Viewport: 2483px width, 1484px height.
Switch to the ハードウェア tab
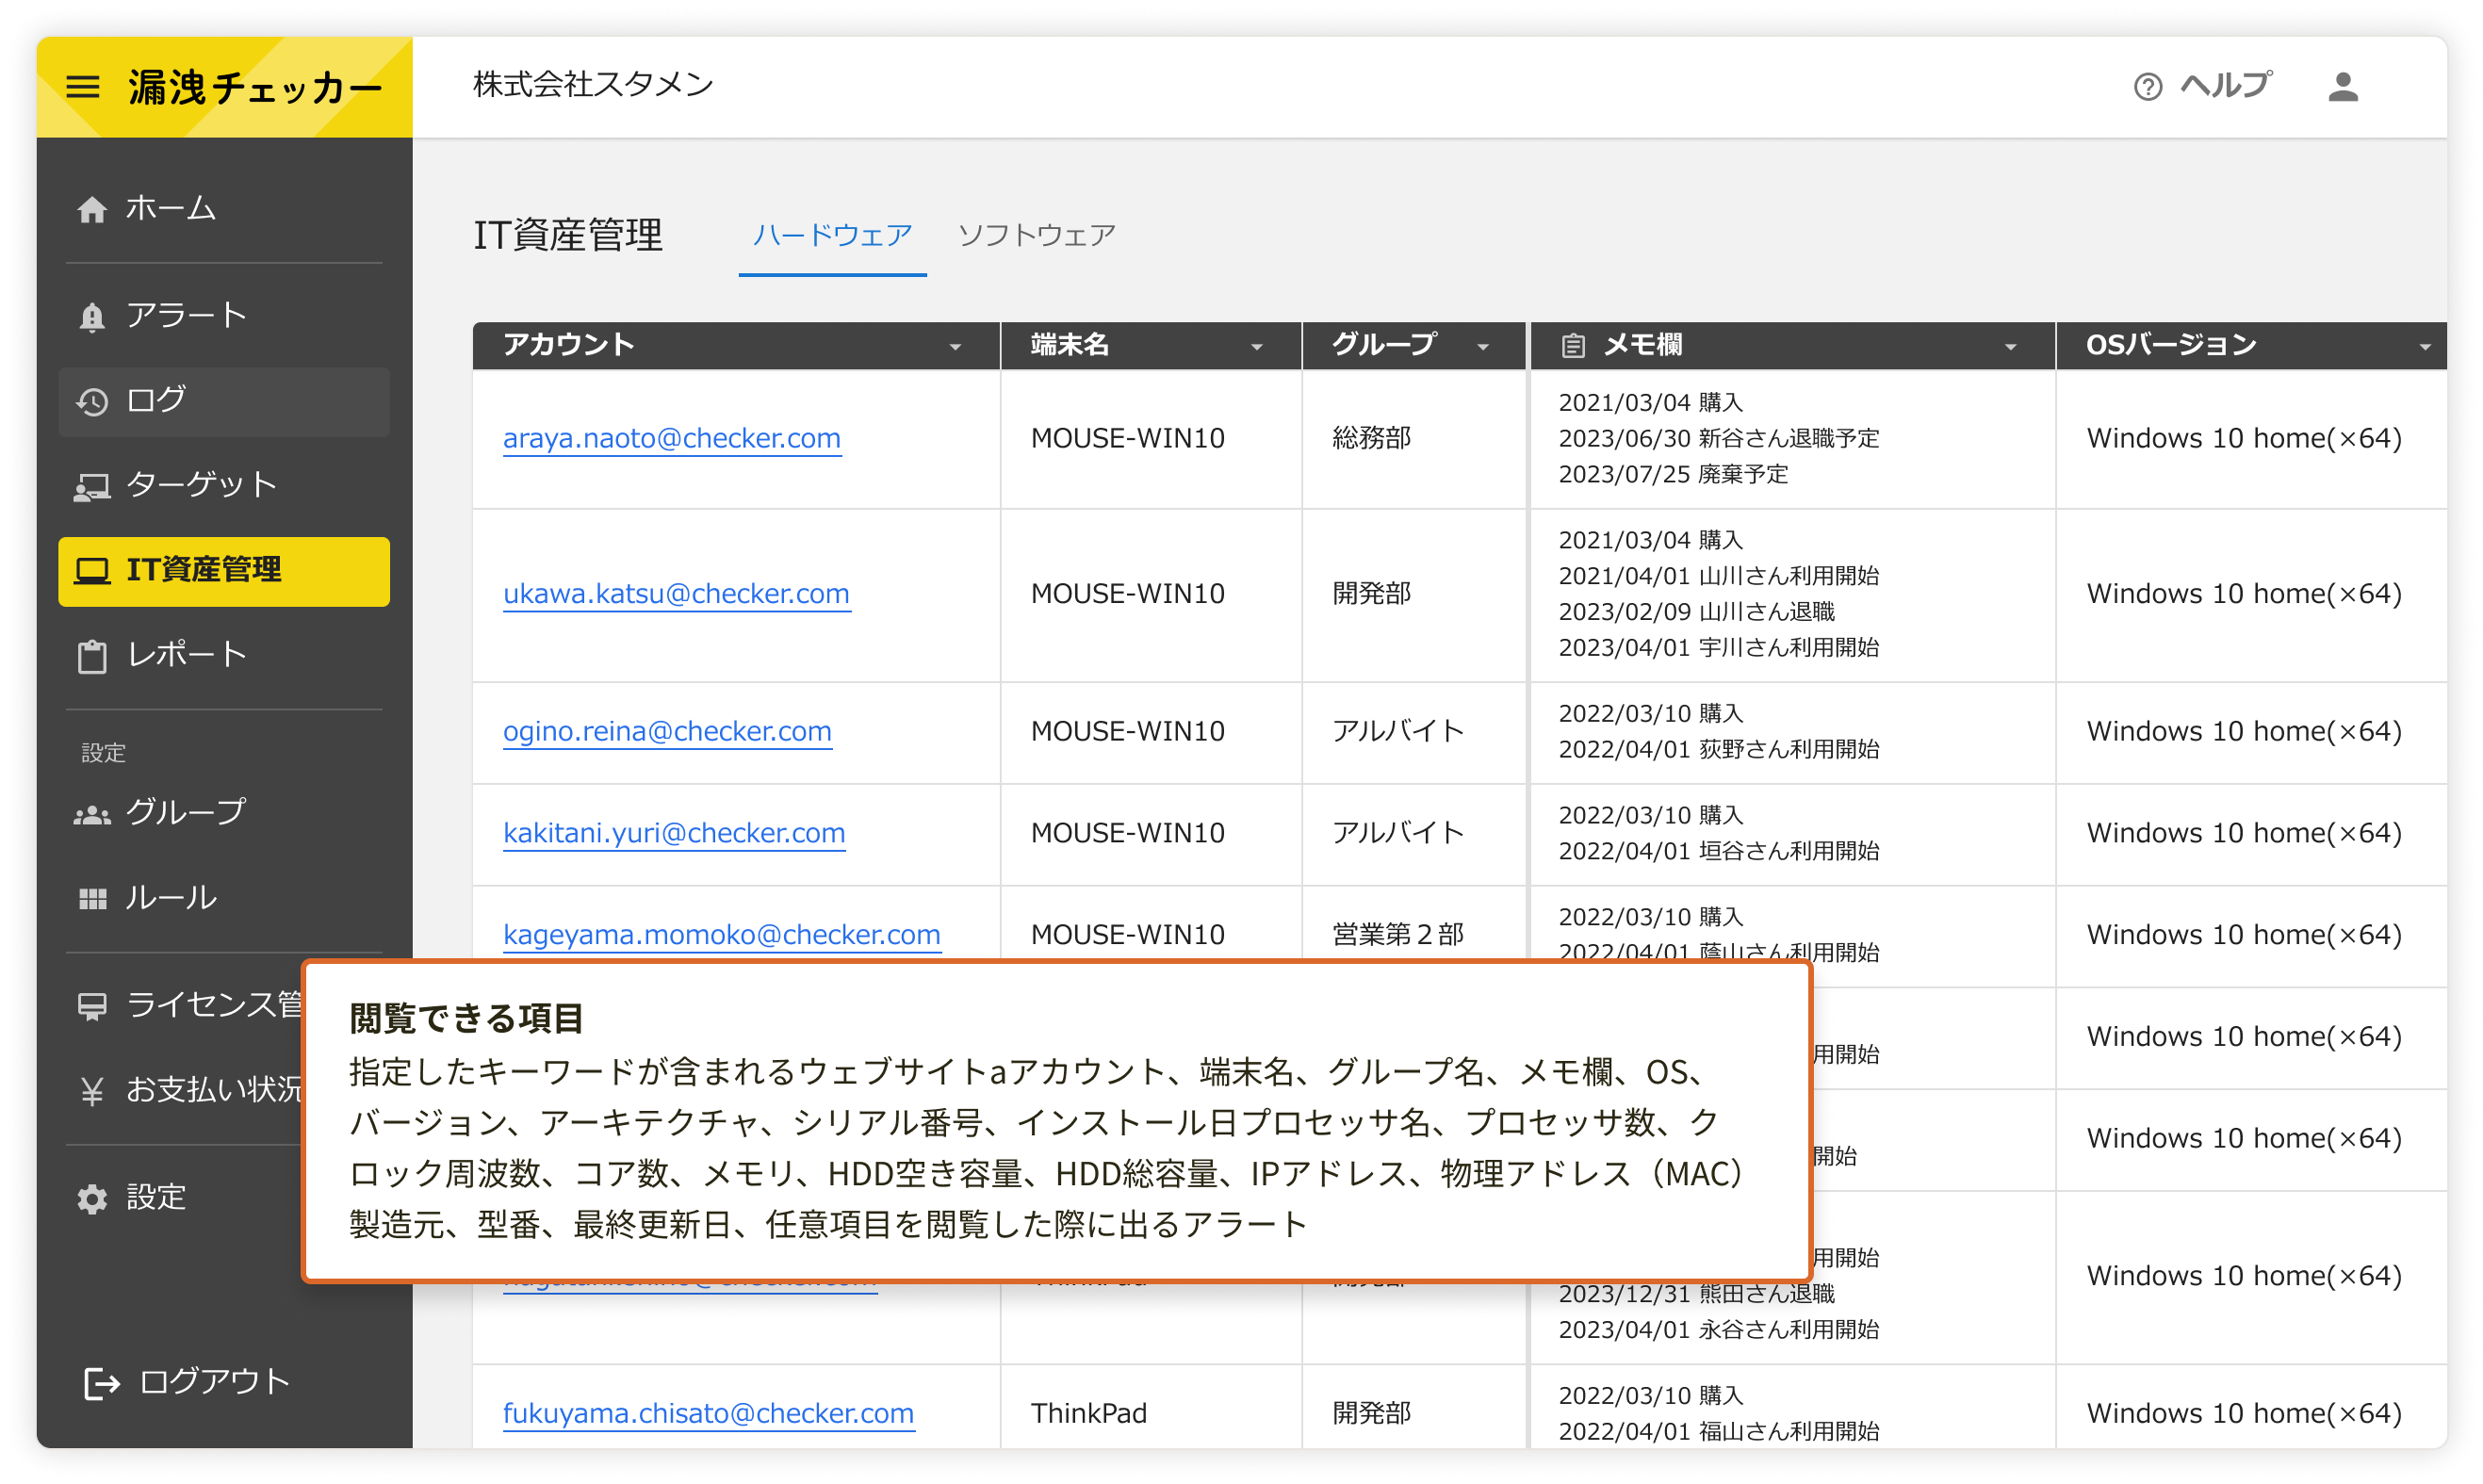coord(832,235)
